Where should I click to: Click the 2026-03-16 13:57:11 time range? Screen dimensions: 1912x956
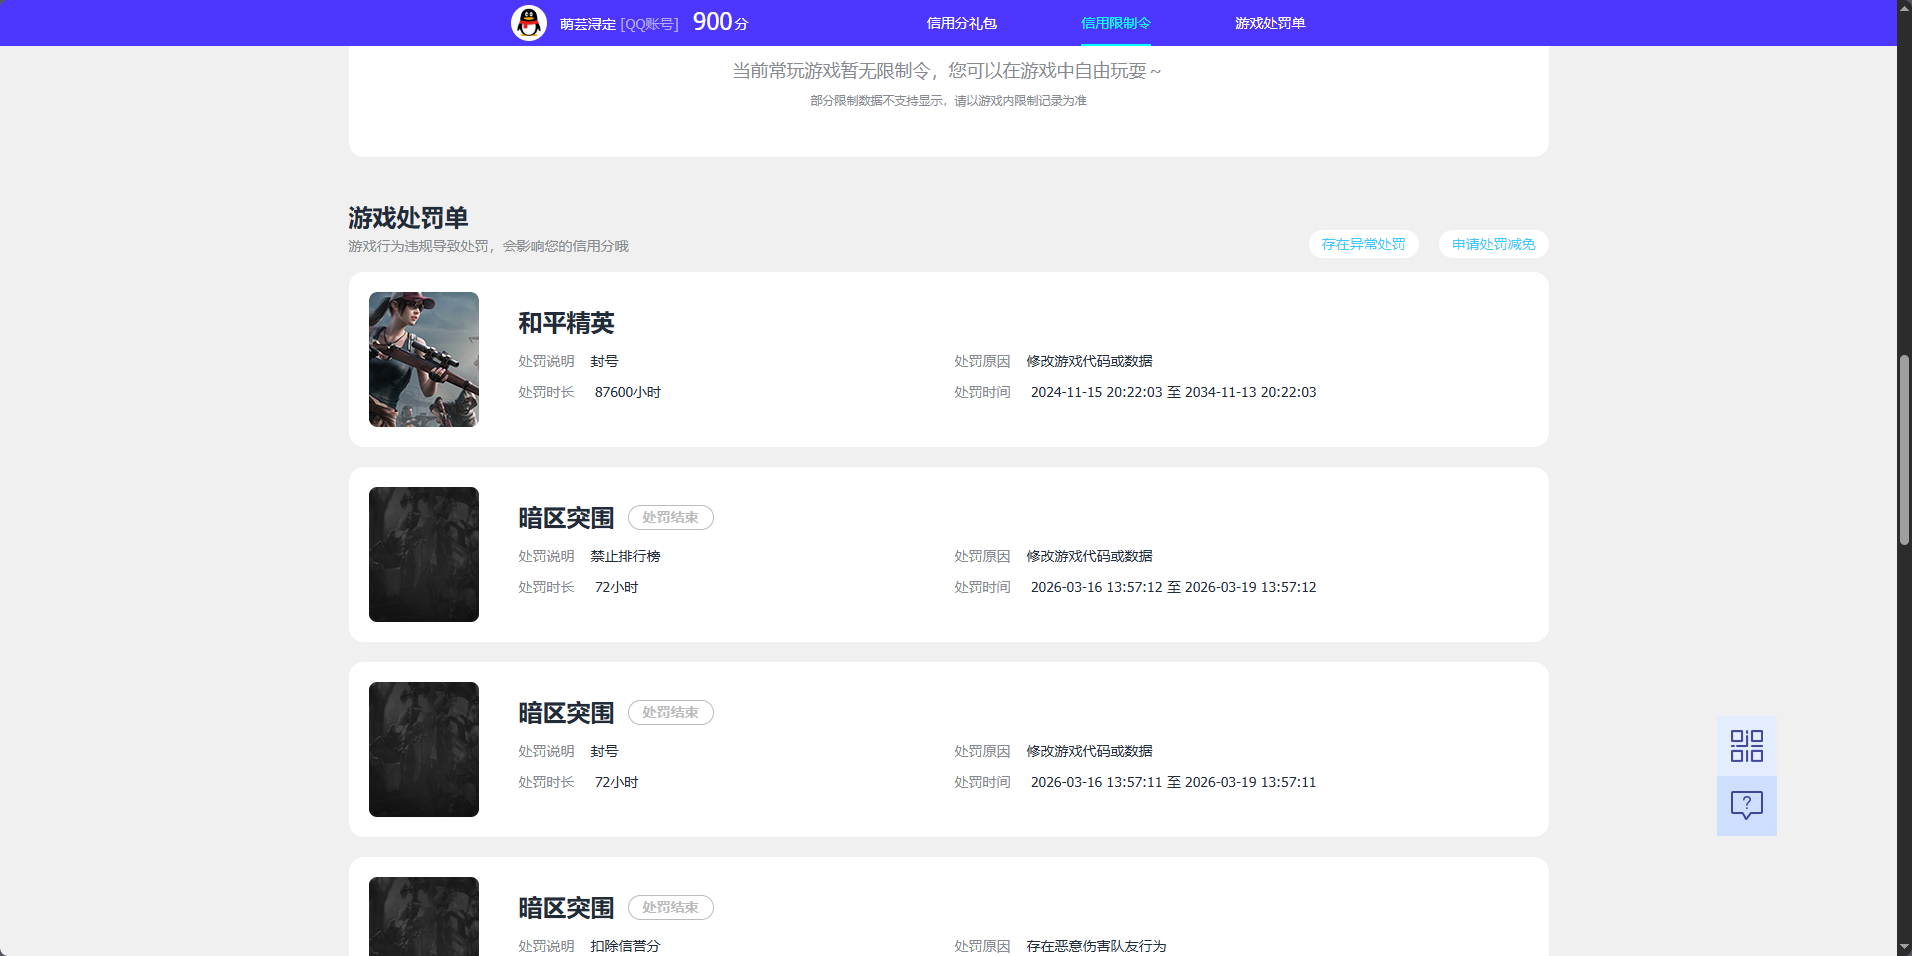point(1174,782)
